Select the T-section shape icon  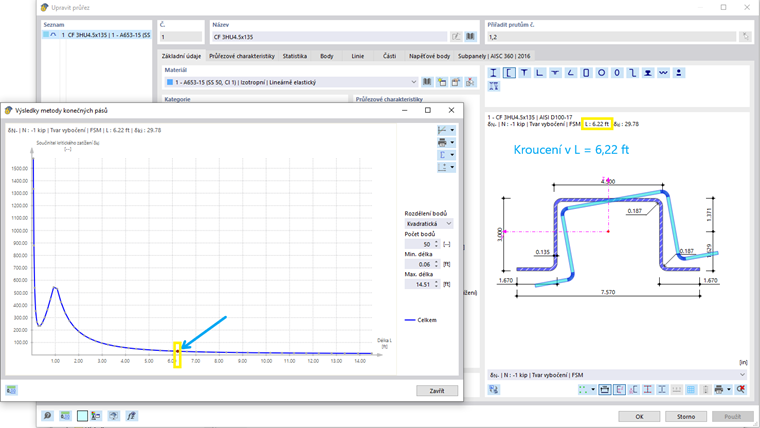524,73
